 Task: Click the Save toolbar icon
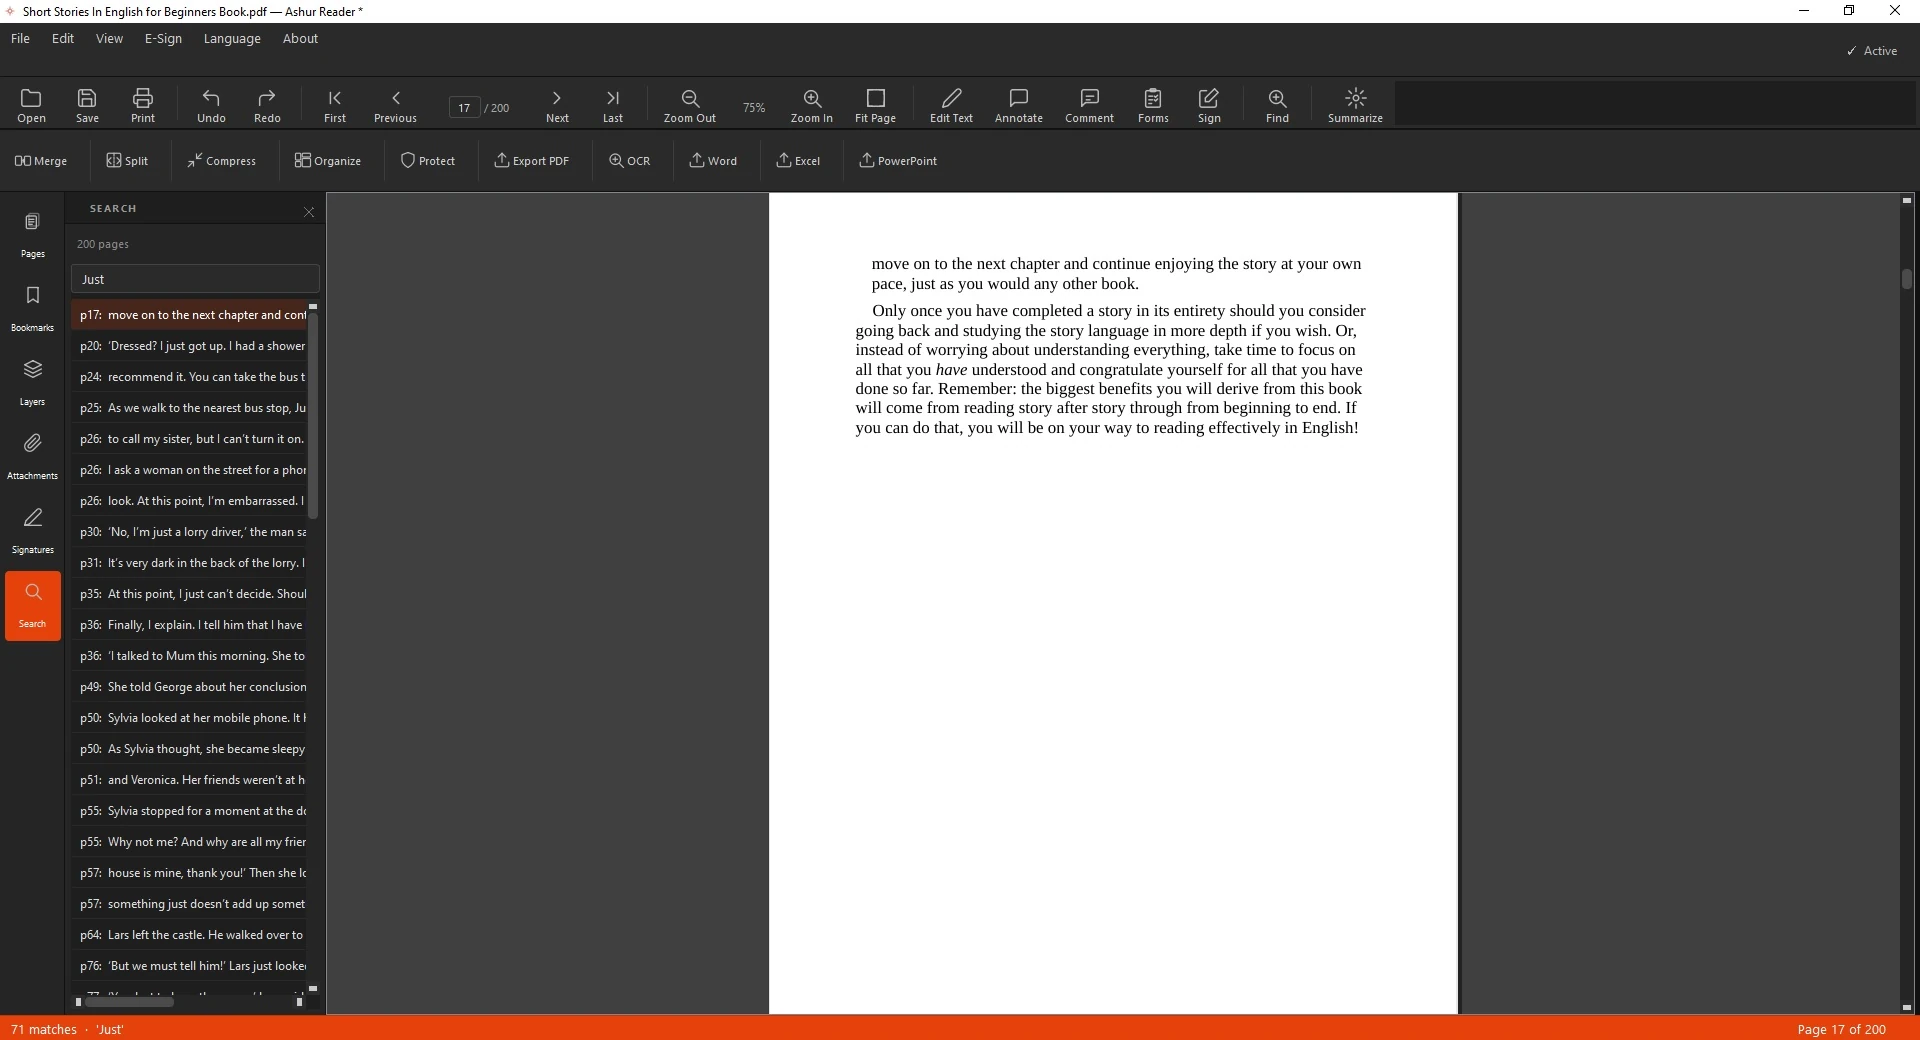point(87,104)
